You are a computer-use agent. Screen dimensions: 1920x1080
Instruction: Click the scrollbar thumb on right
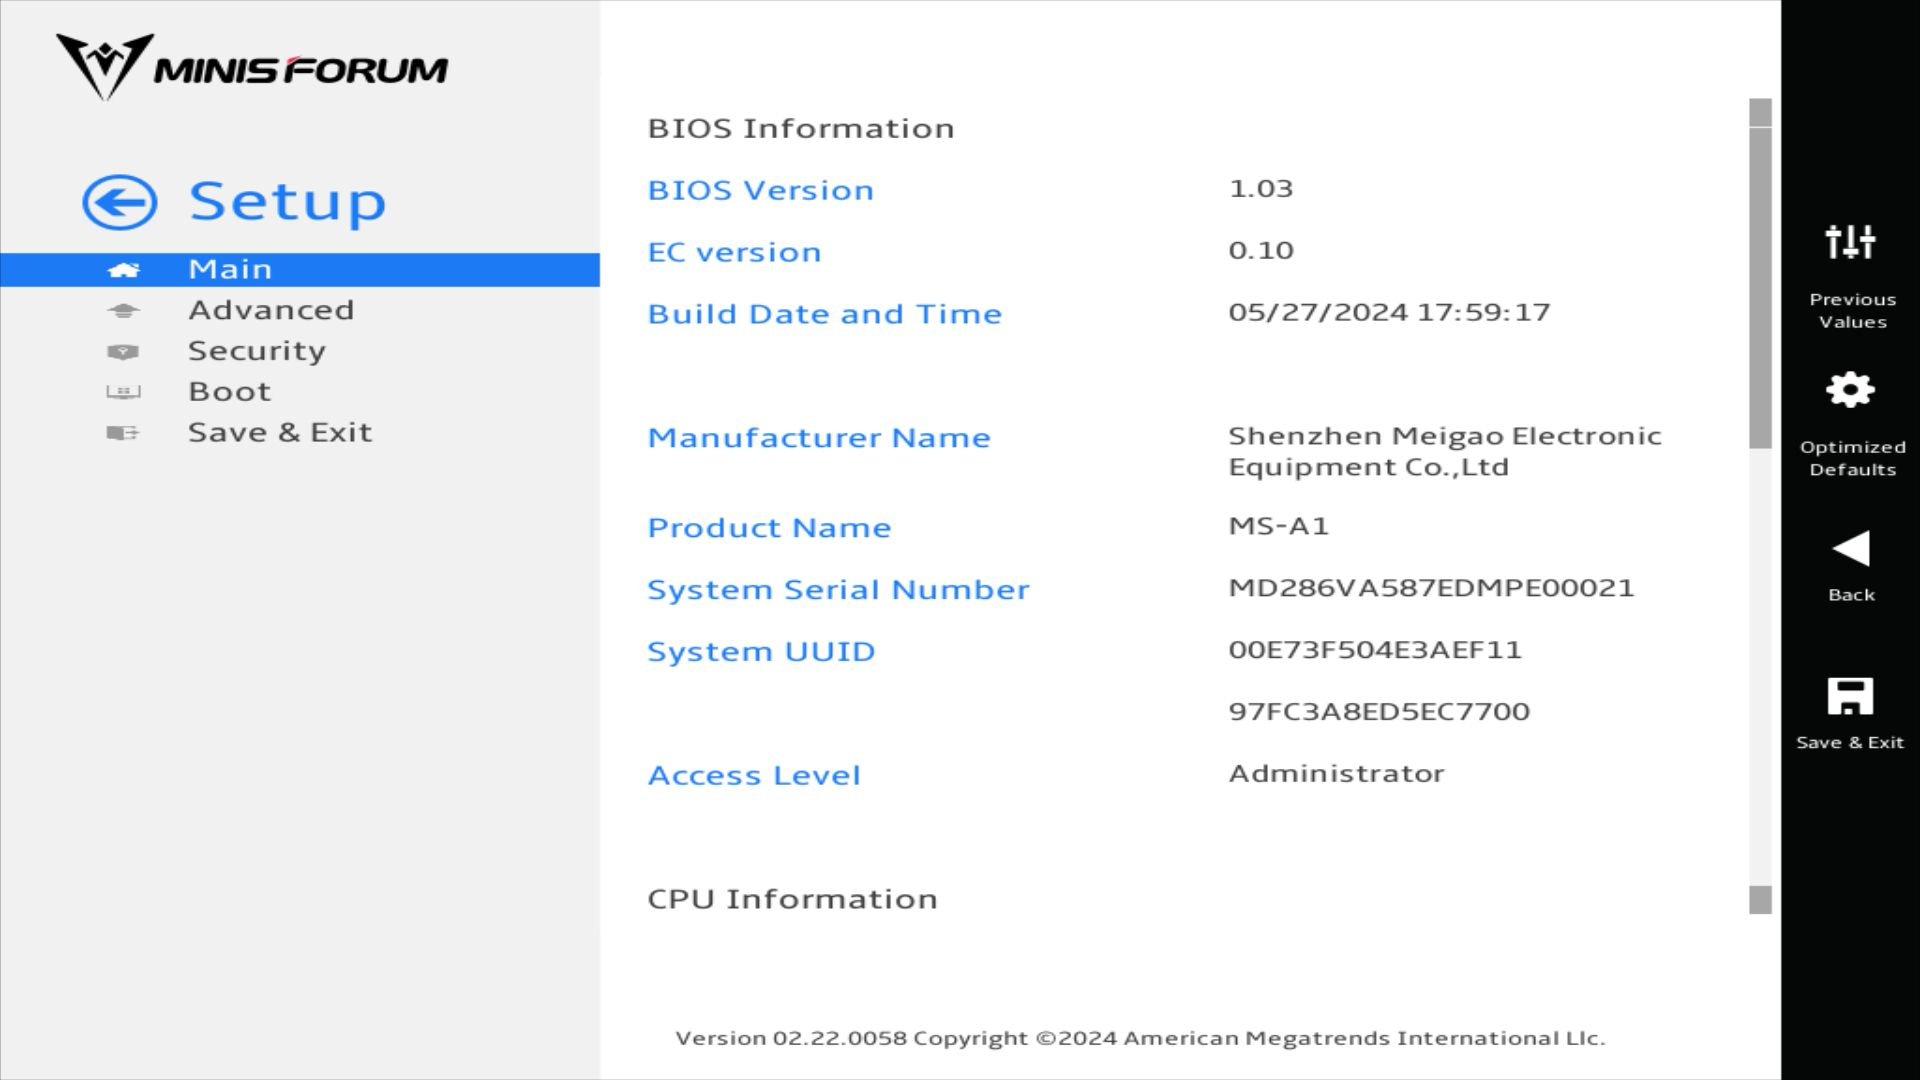point(1760,288)
